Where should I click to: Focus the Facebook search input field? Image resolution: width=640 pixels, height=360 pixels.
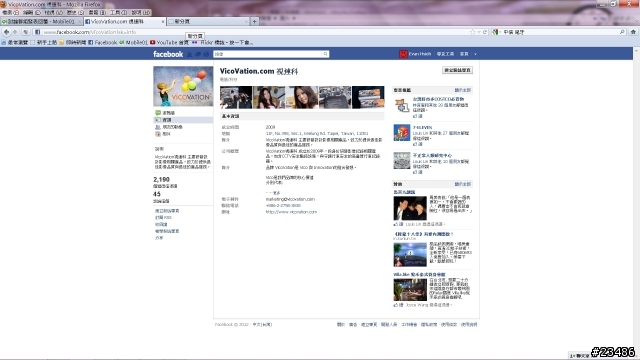(268, 54)
